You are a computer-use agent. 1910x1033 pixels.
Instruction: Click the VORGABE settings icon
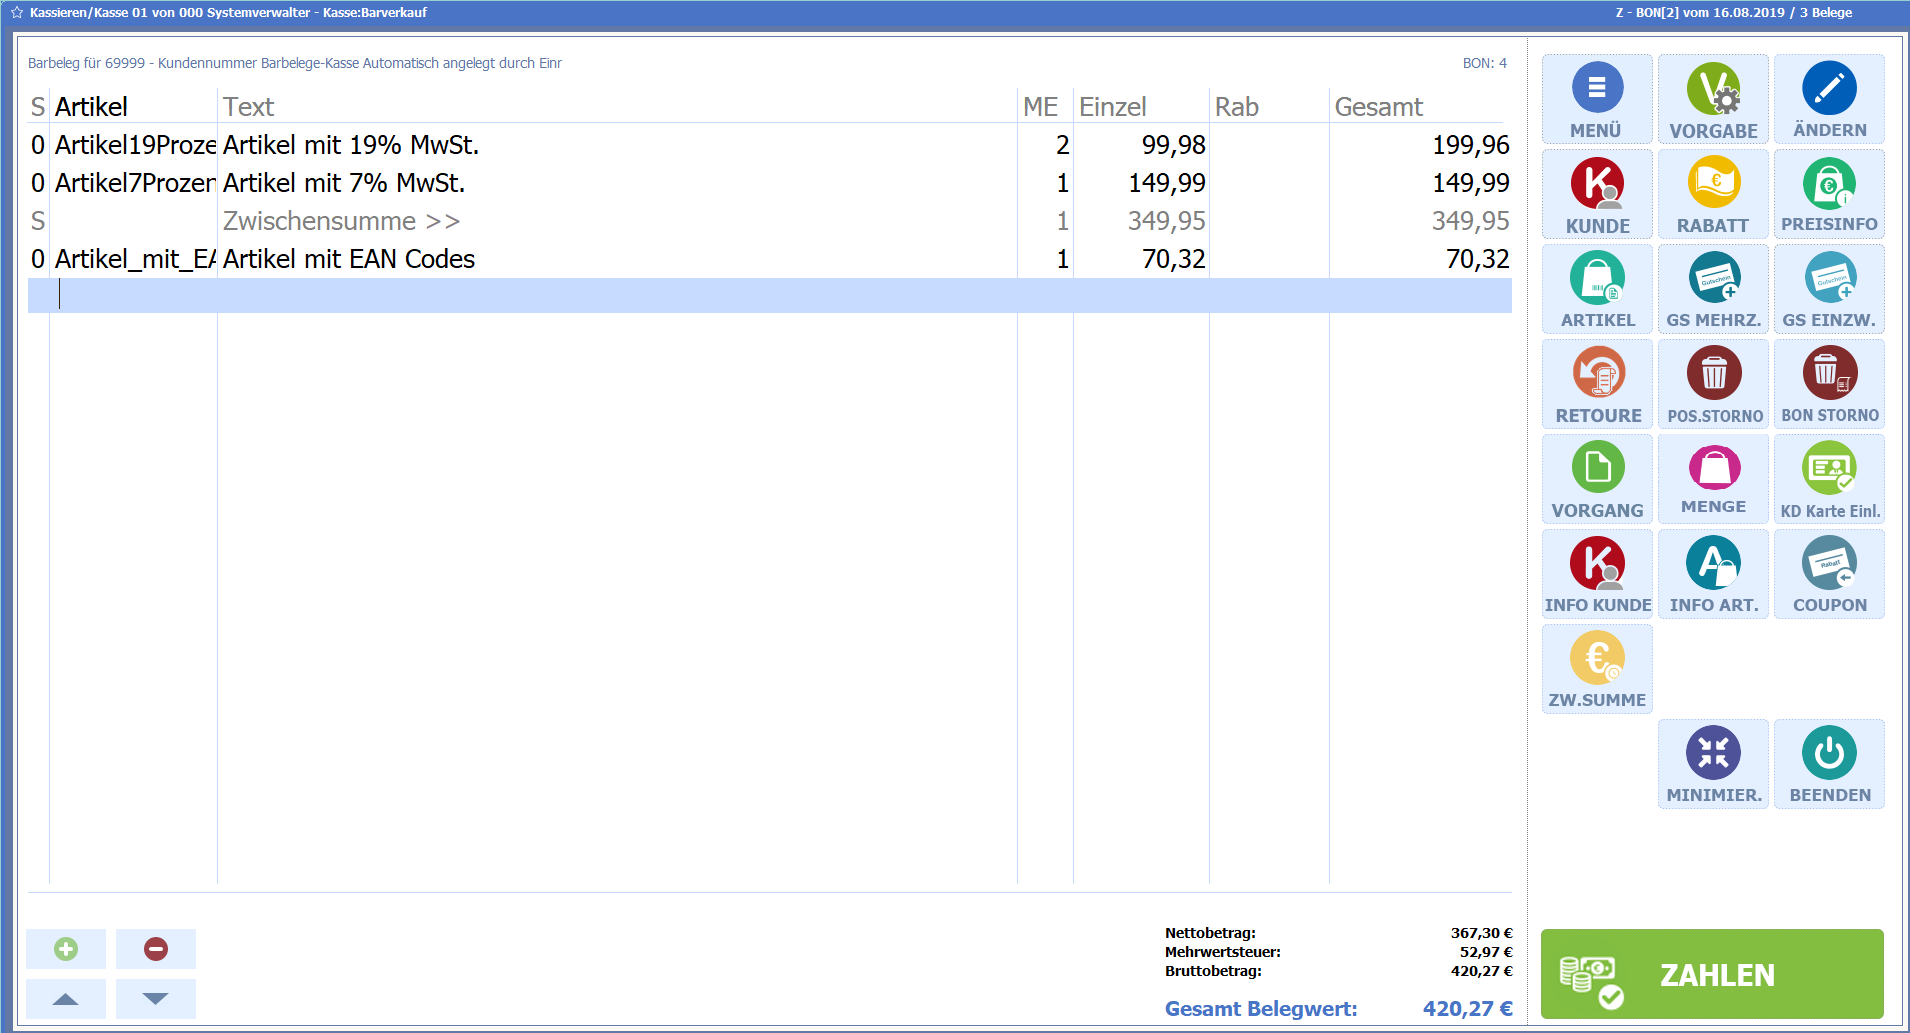pos(1713,90)
